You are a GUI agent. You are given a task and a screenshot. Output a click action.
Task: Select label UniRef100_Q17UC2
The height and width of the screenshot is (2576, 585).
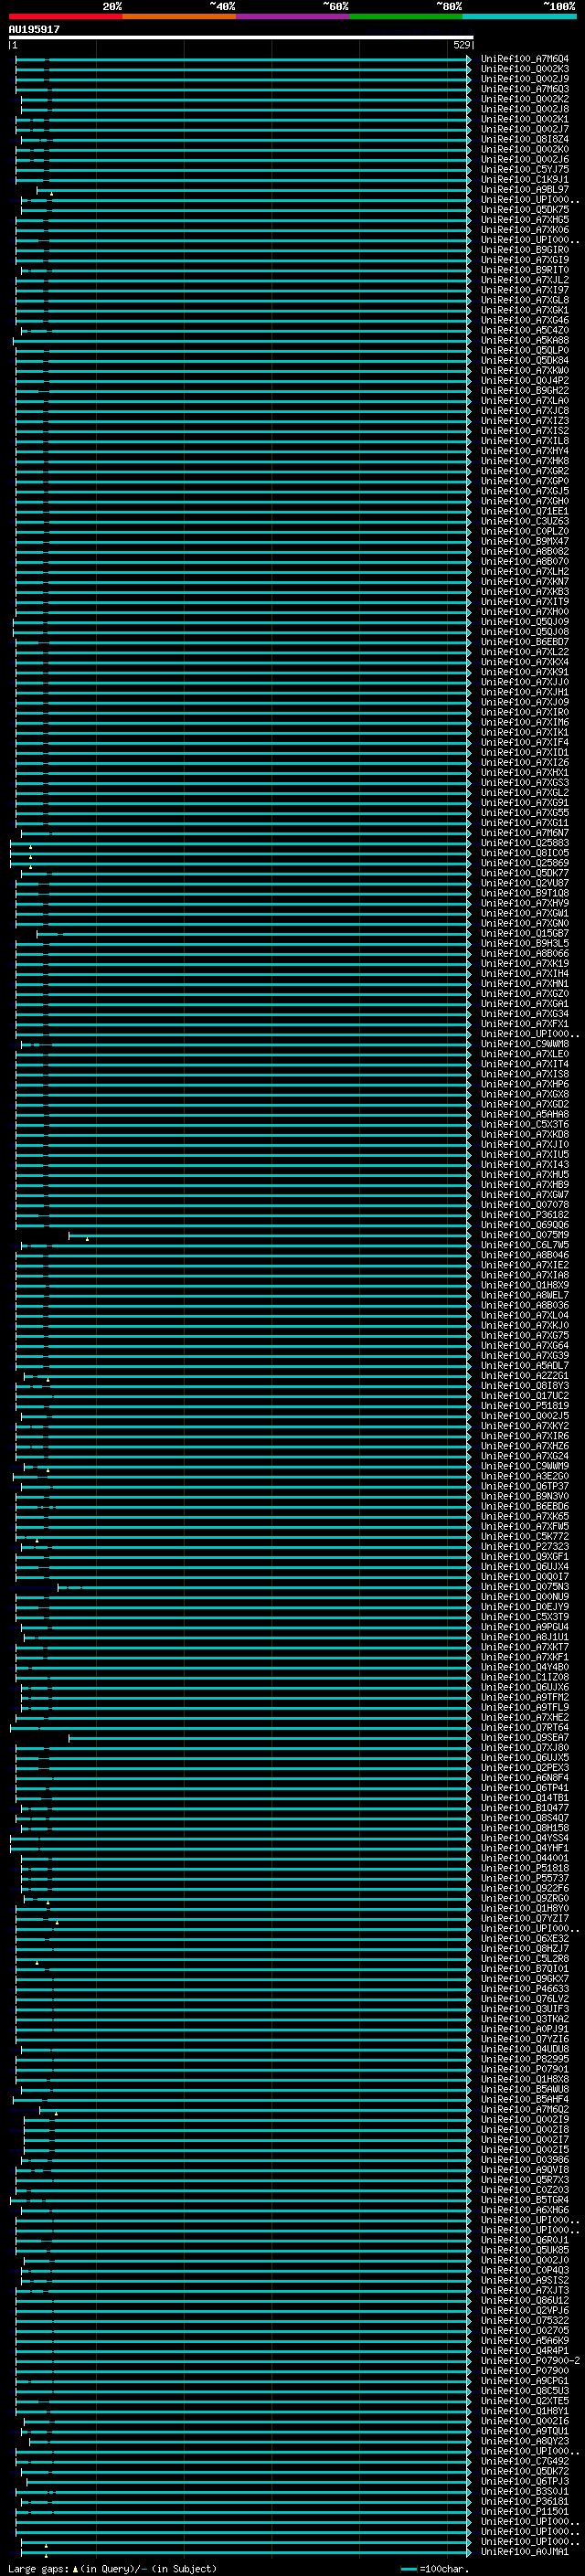[525, 1395]
